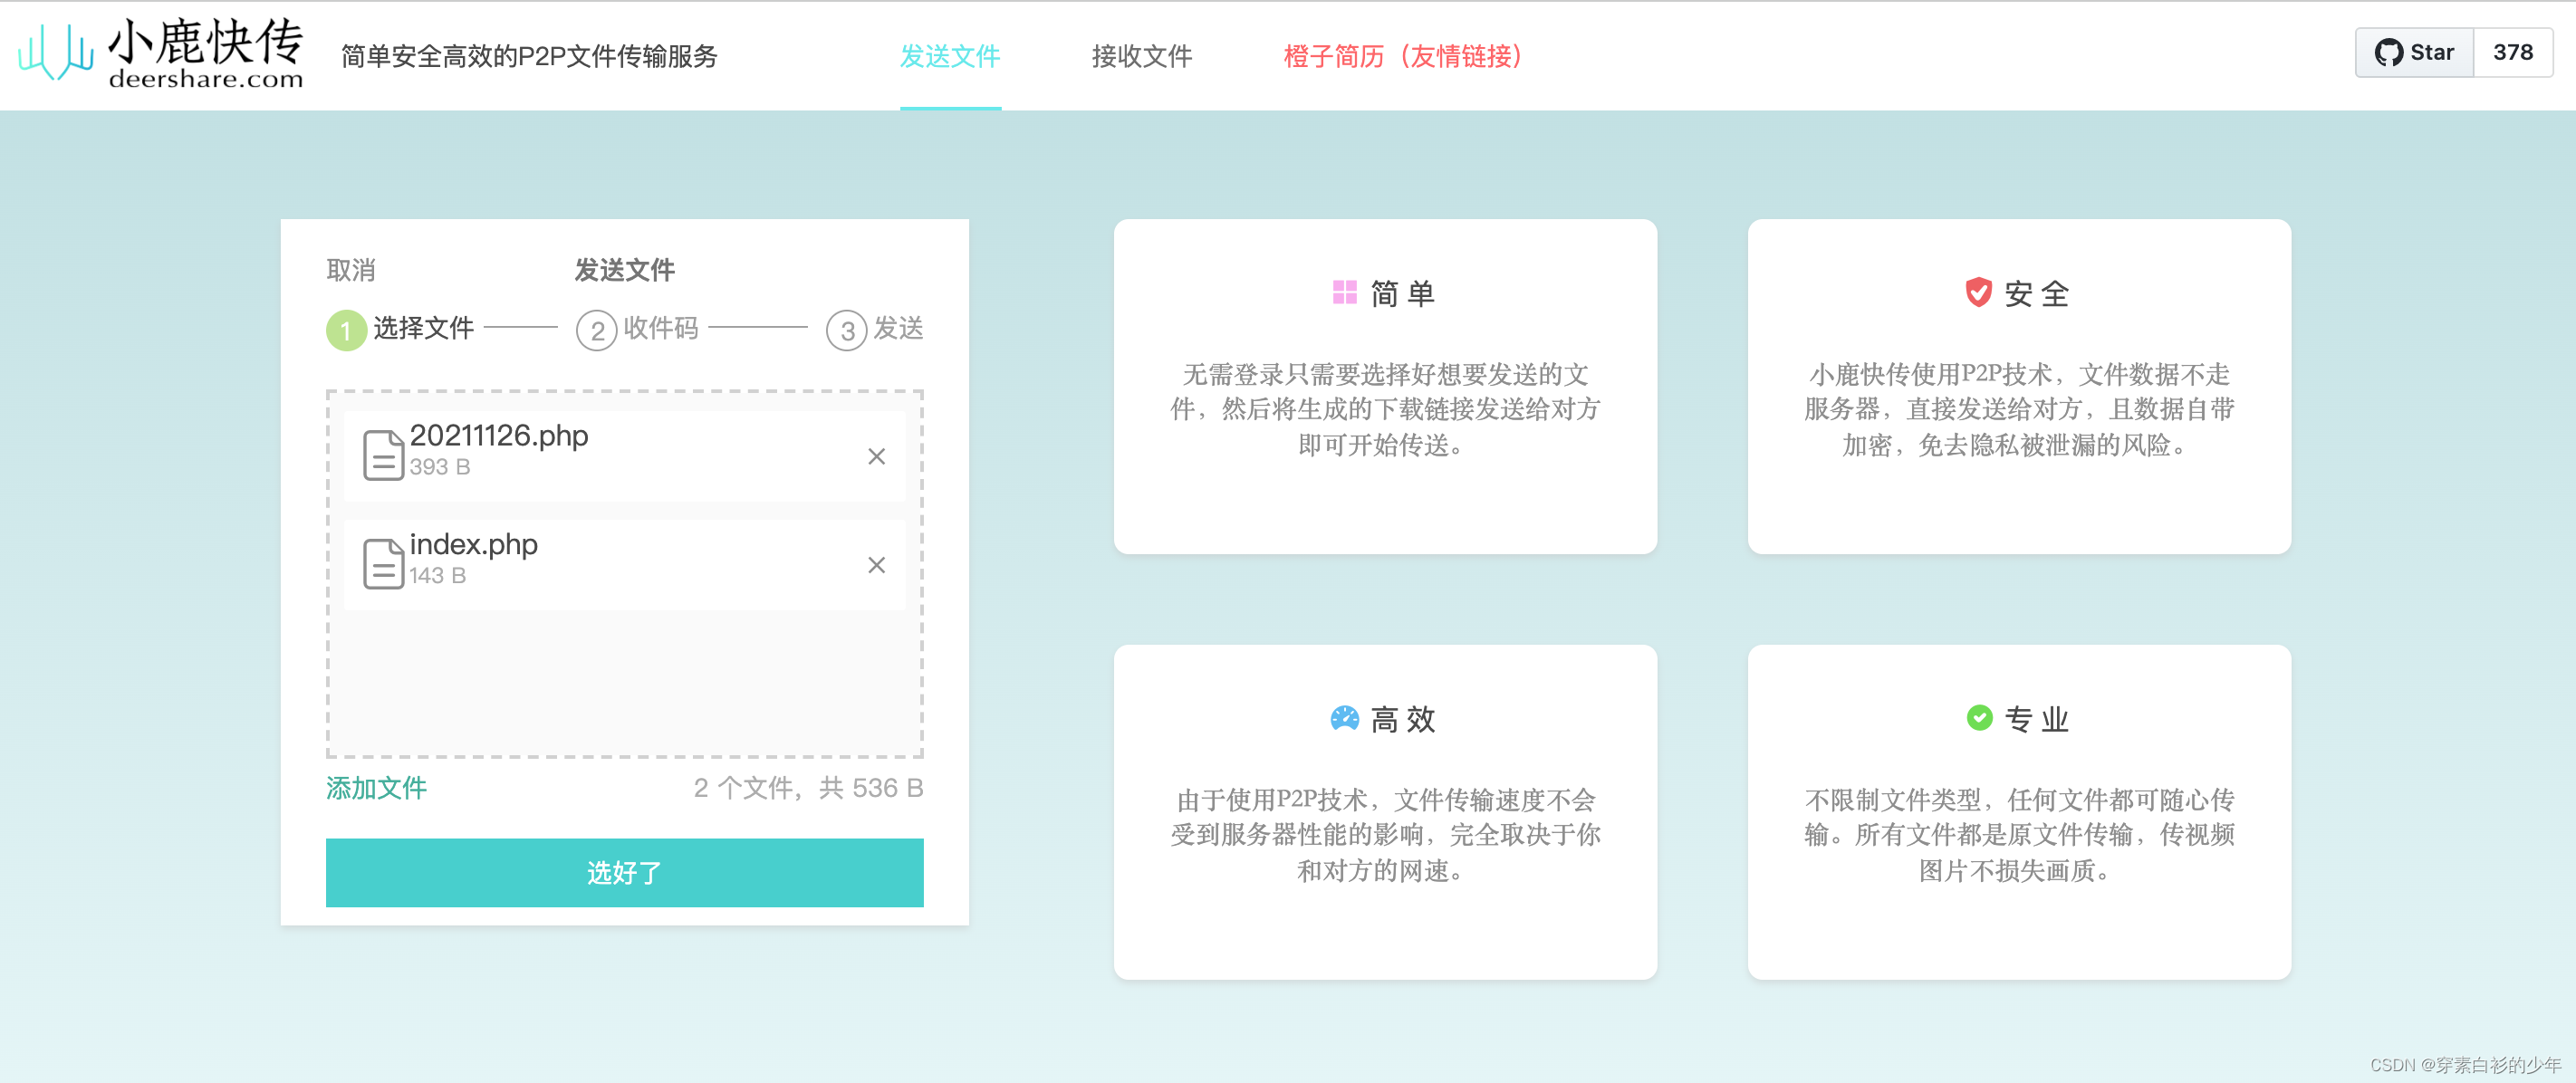Image resolution: width=2576 pixels, height=1083 pixels.
Task: Click the pink grid icon beside 简单
Action: pos(1345,292)
